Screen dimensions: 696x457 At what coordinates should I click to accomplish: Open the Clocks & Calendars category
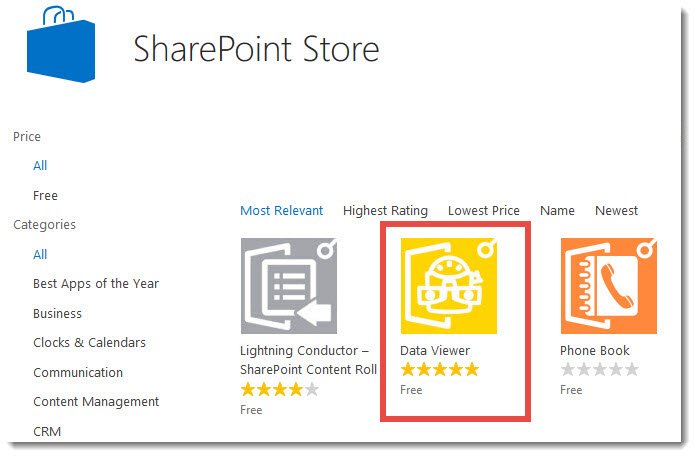tap(89, 343)
